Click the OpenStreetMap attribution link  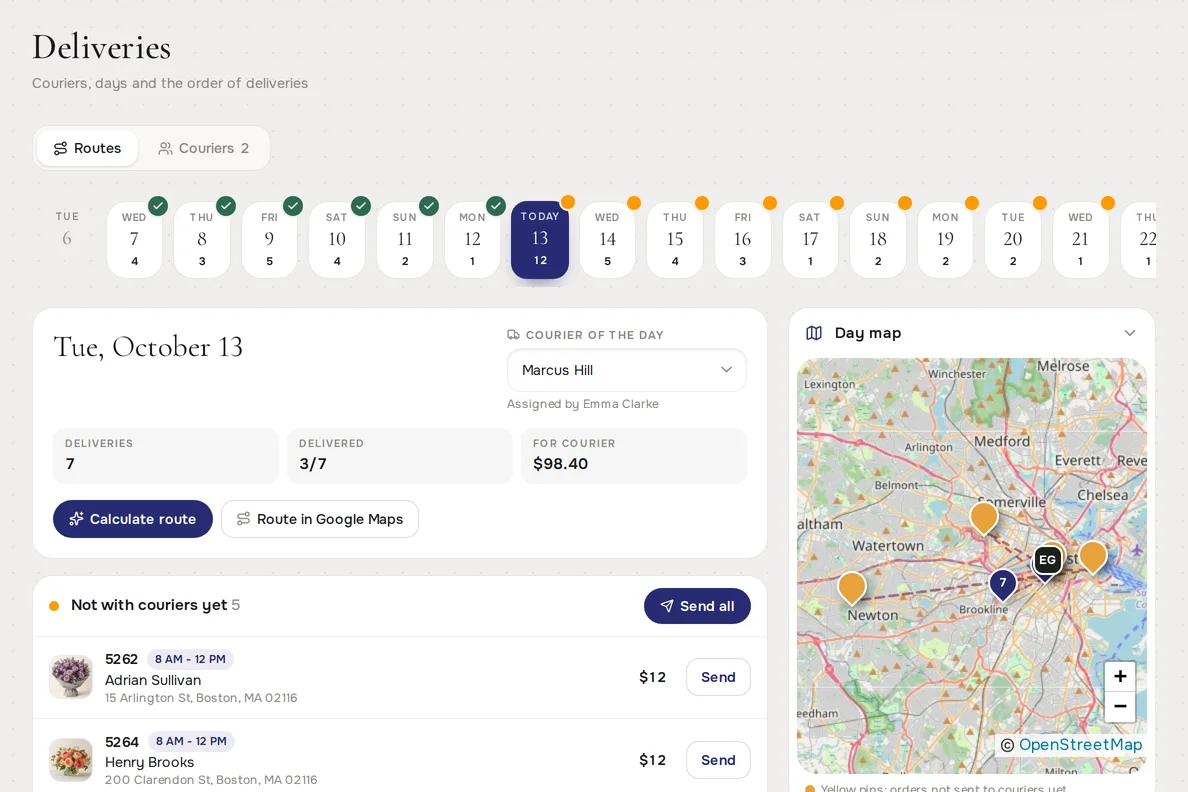1080,744
